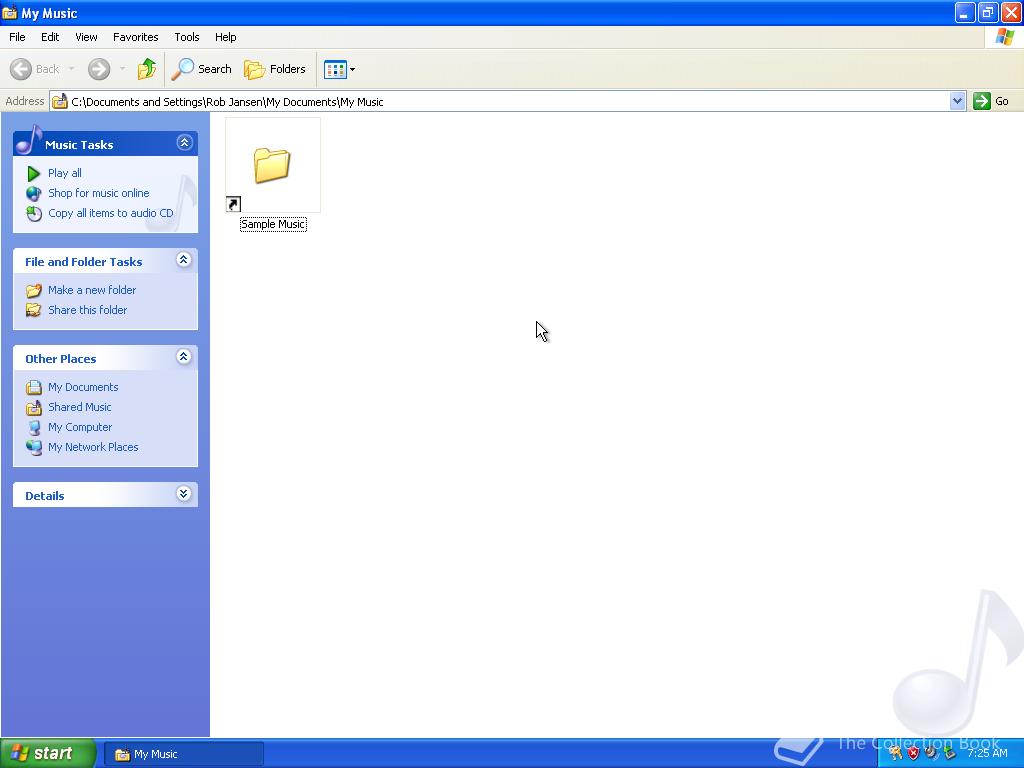
Task: Open the File menu
Action: click(x=16, y=37)
